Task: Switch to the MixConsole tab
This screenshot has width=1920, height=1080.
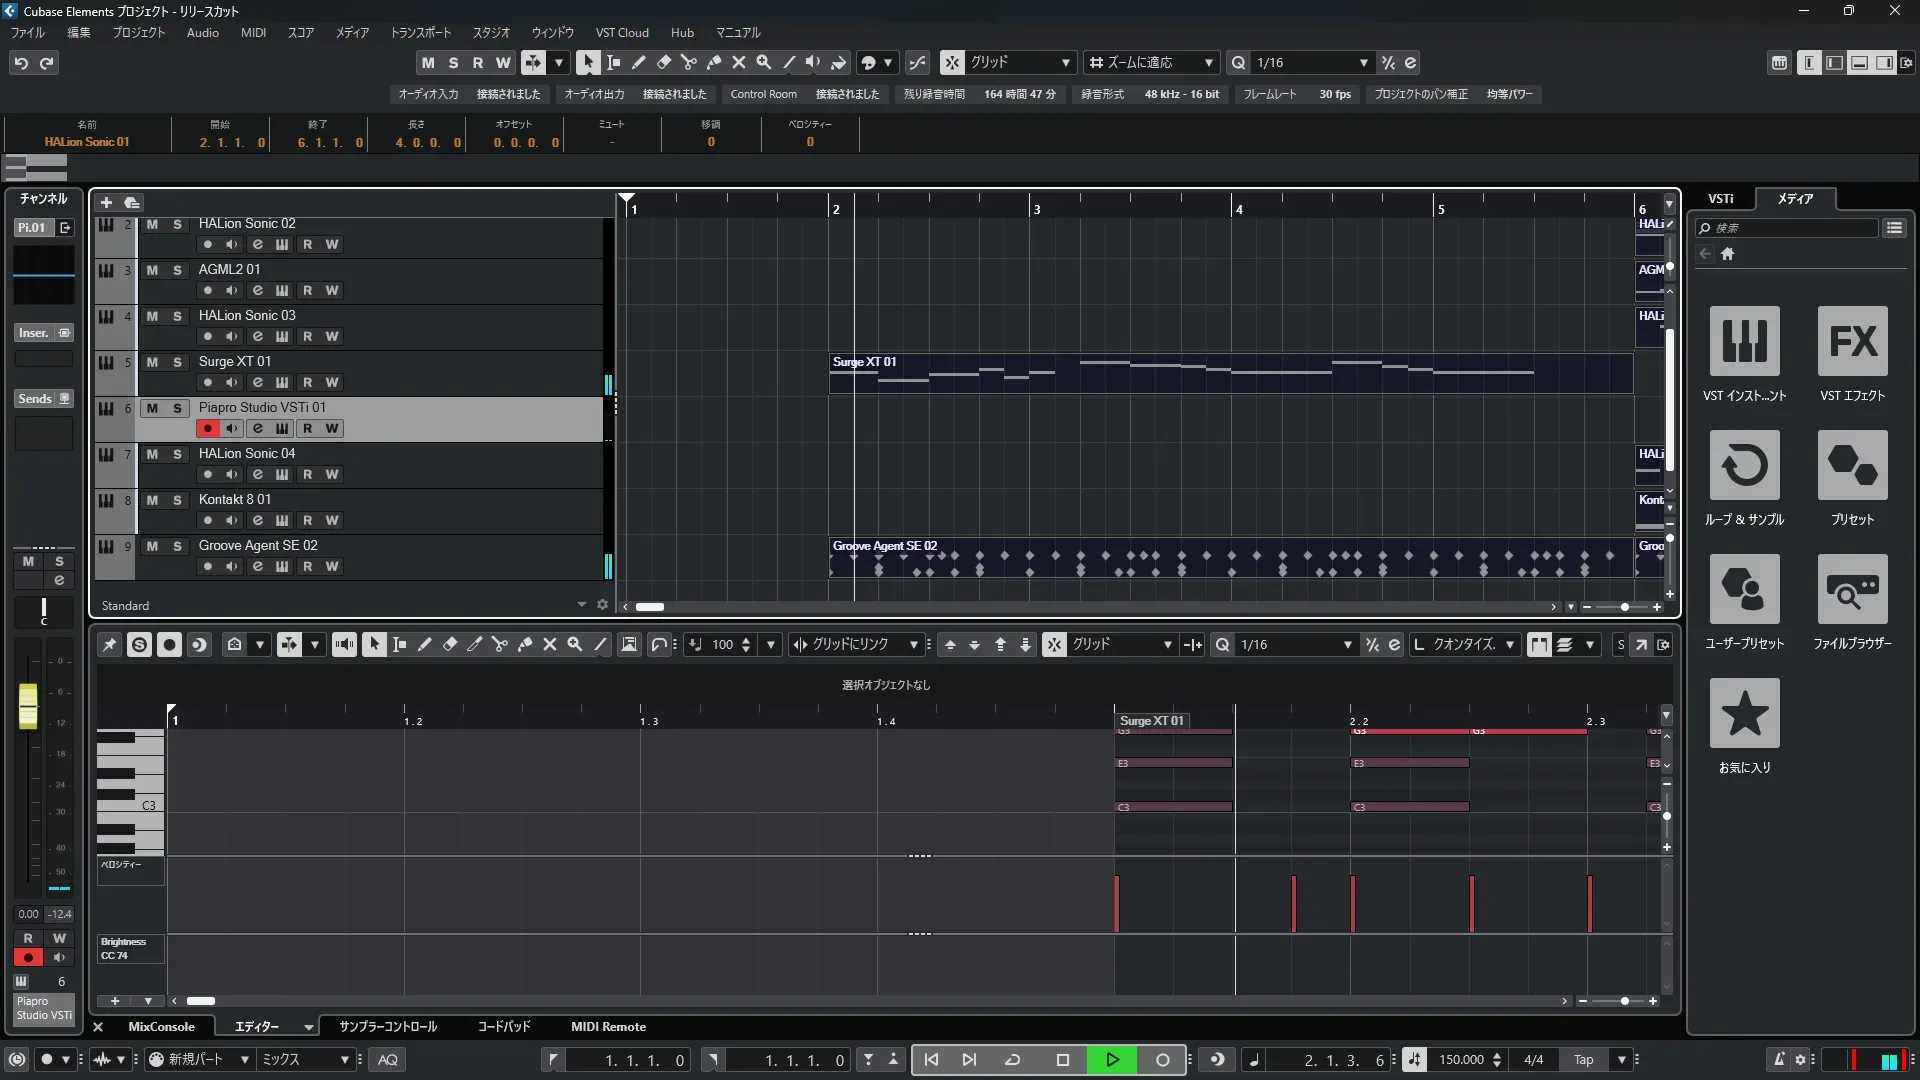Action: (161, 1027)
